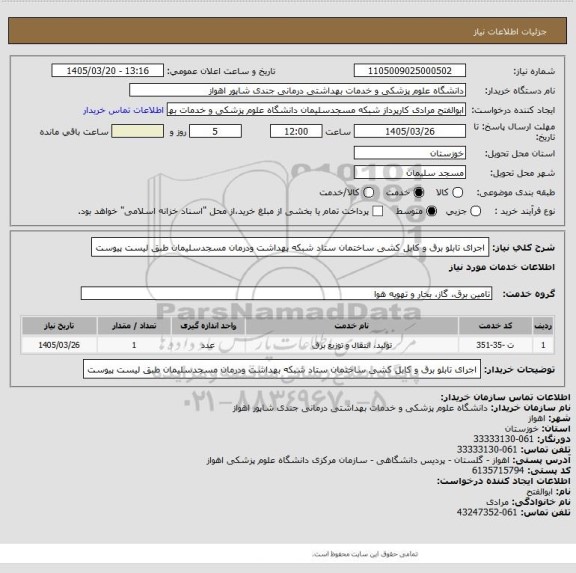
Task: Click the postal code 6135715794
Action: click(x=498, y=470)
